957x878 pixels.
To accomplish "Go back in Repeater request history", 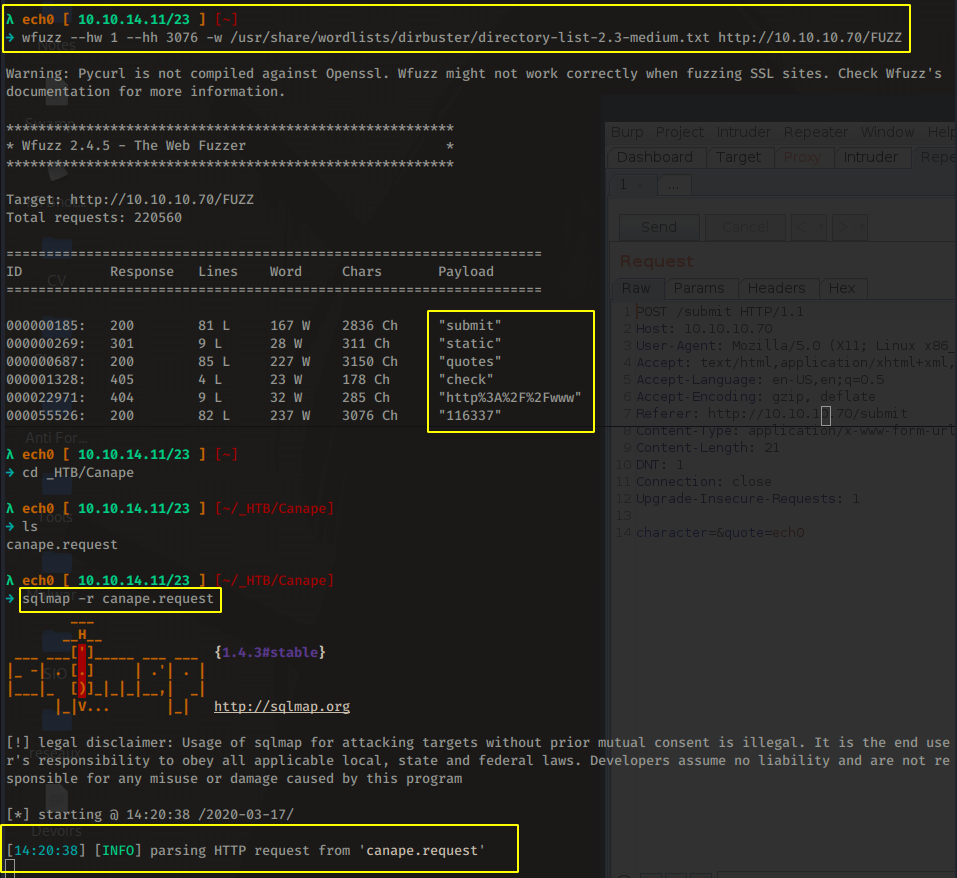I will pos(802,228).
